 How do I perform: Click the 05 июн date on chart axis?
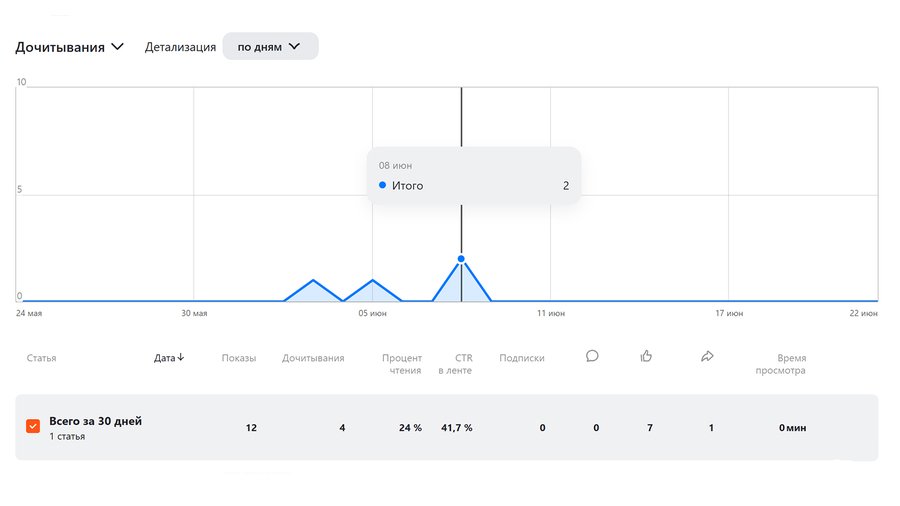tap(372, 314)
